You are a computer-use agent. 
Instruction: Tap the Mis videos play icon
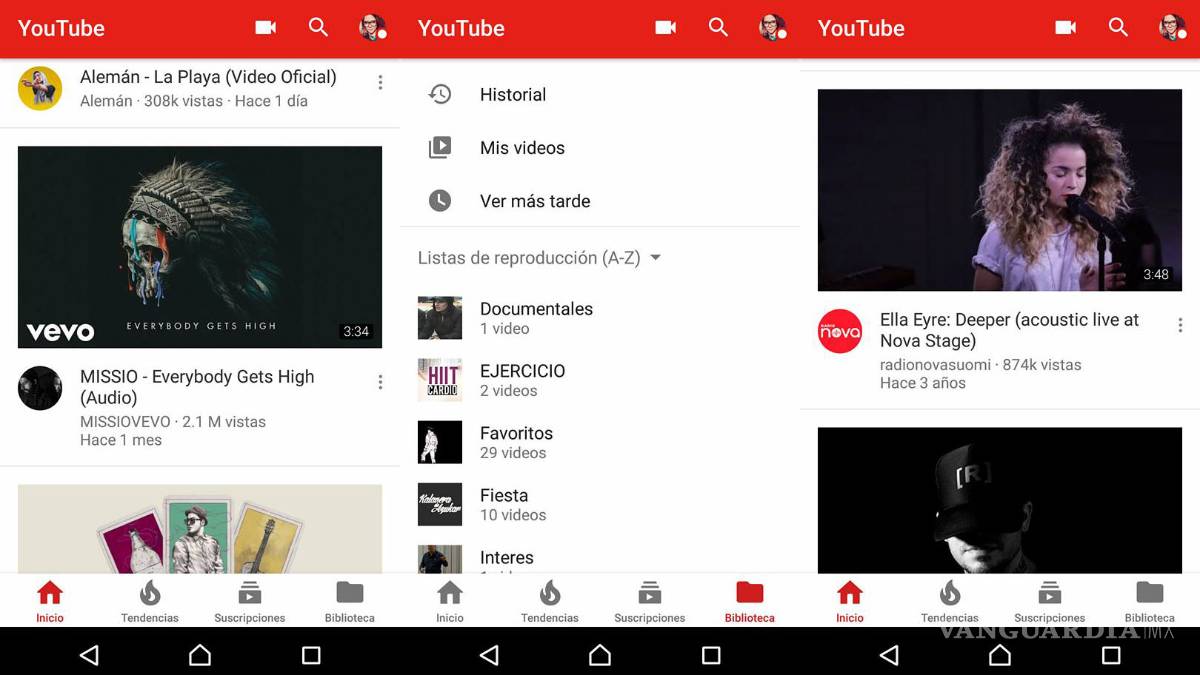click(x=440, y=148)
